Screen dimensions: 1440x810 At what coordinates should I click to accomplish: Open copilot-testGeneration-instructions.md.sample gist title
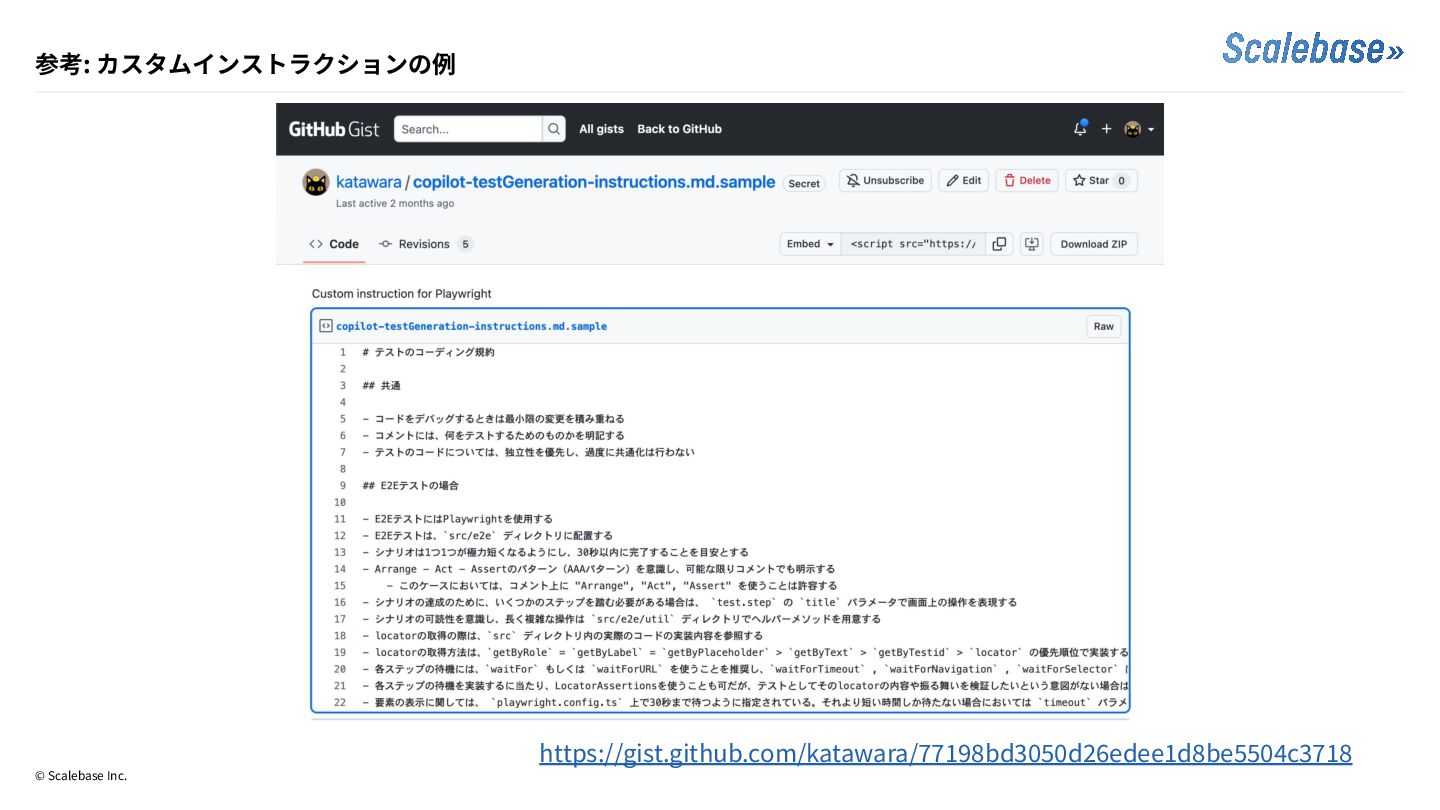pos(594,182)
